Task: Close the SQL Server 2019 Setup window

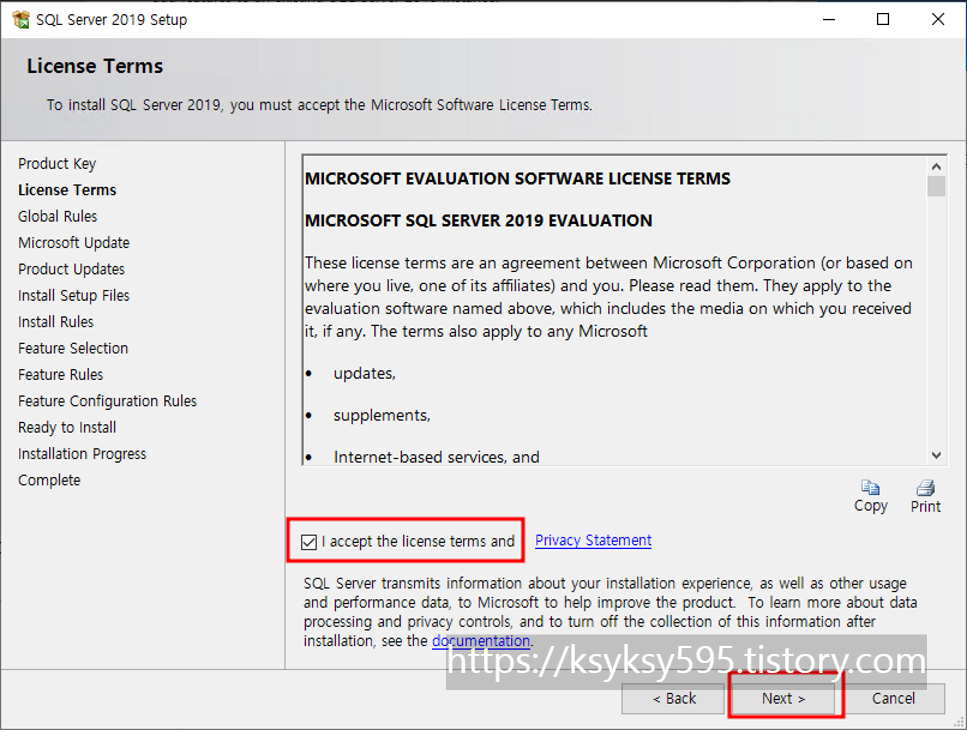Action: click(x=937, y=20)
